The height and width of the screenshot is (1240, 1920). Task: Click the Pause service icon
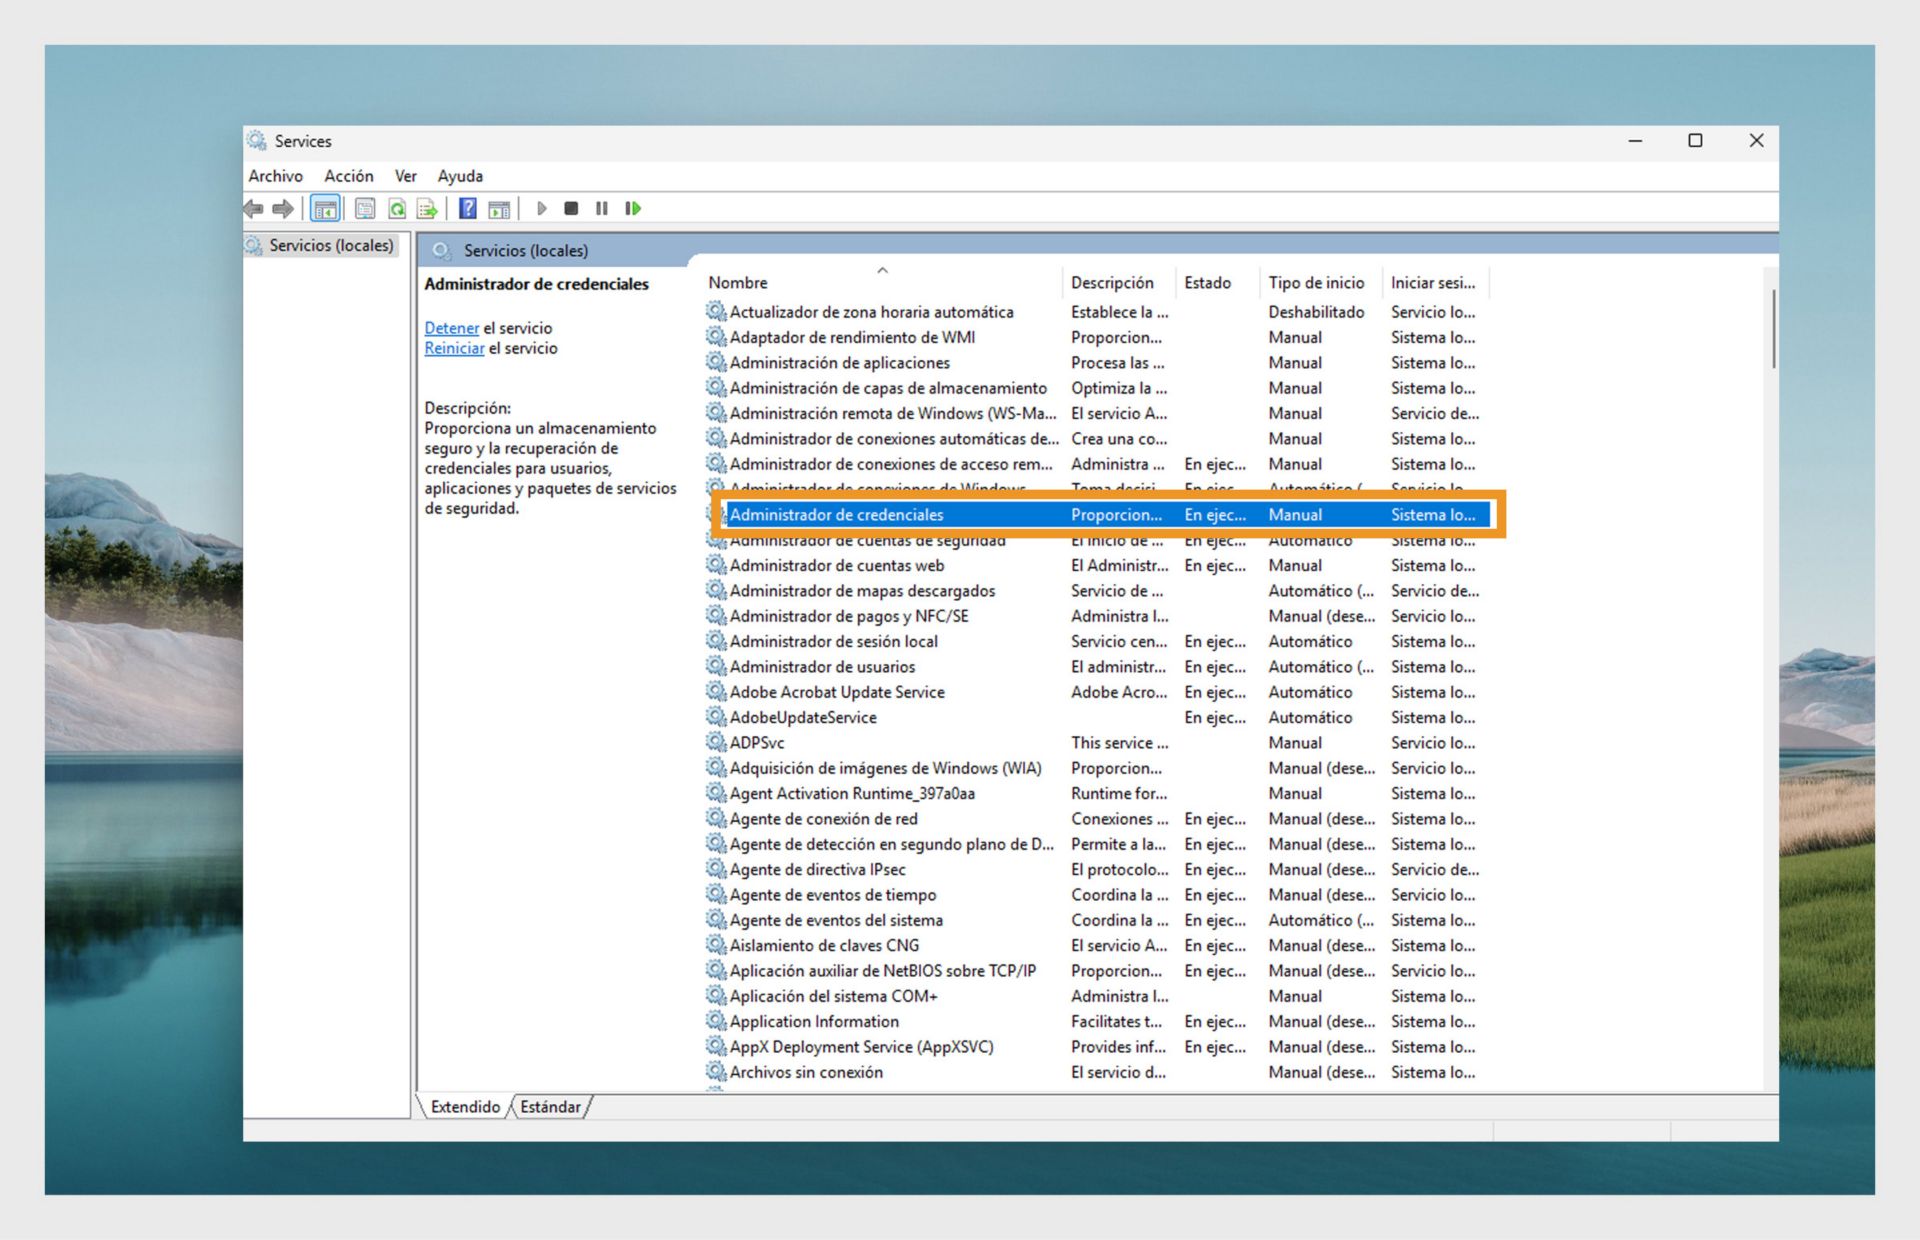(602, 208)
